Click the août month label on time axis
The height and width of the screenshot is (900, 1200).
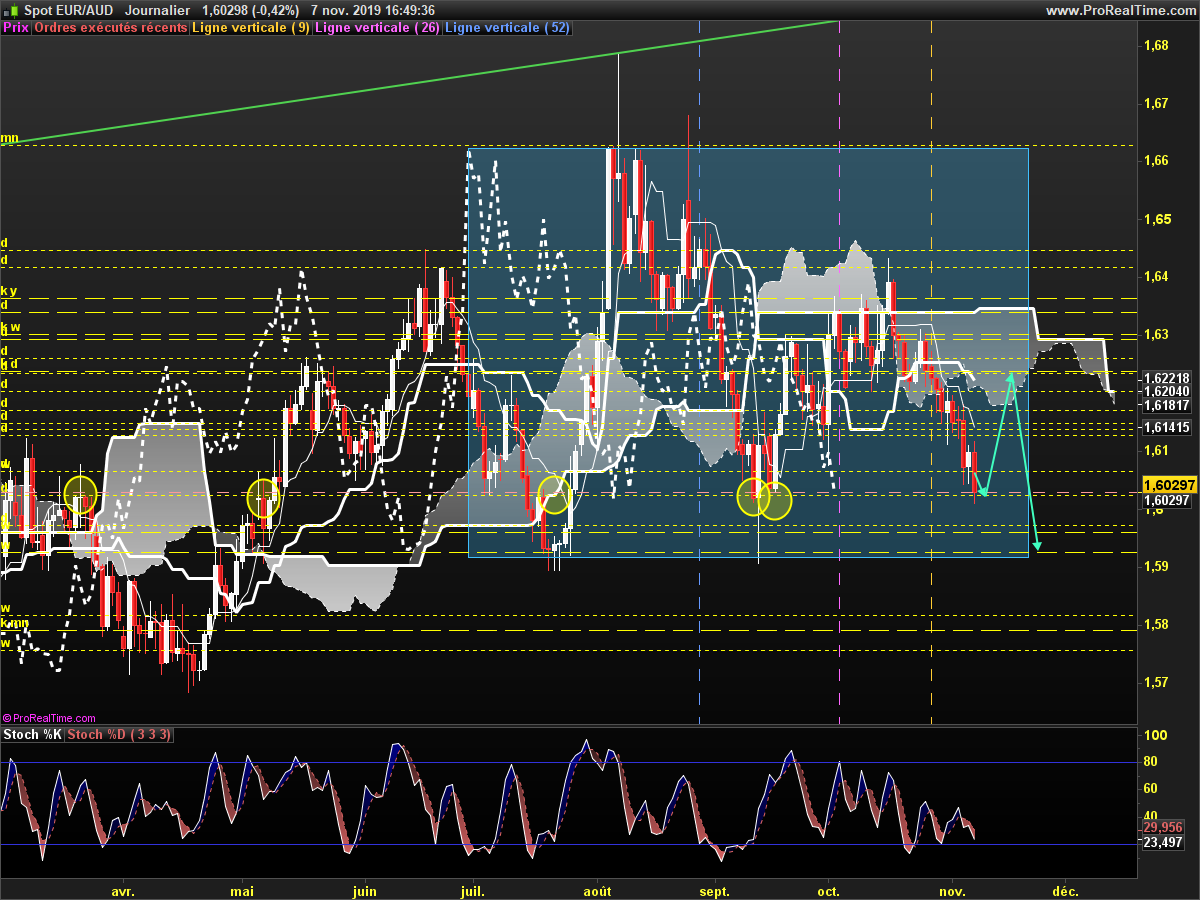pos(597,890)
